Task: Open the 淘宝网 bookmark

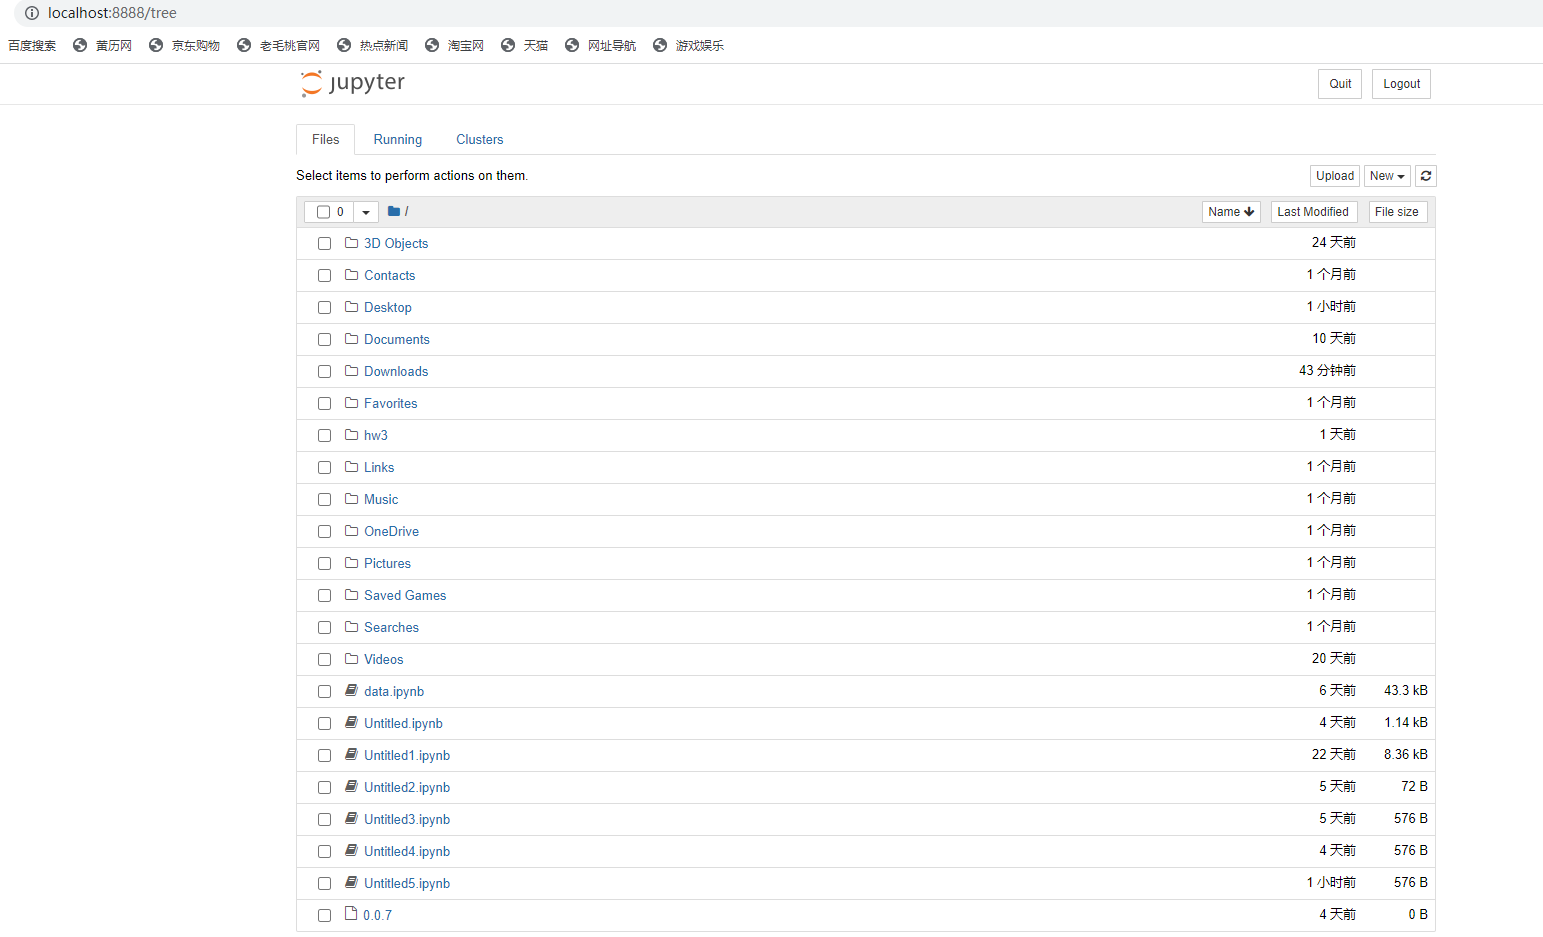Action: coord(464,45)
